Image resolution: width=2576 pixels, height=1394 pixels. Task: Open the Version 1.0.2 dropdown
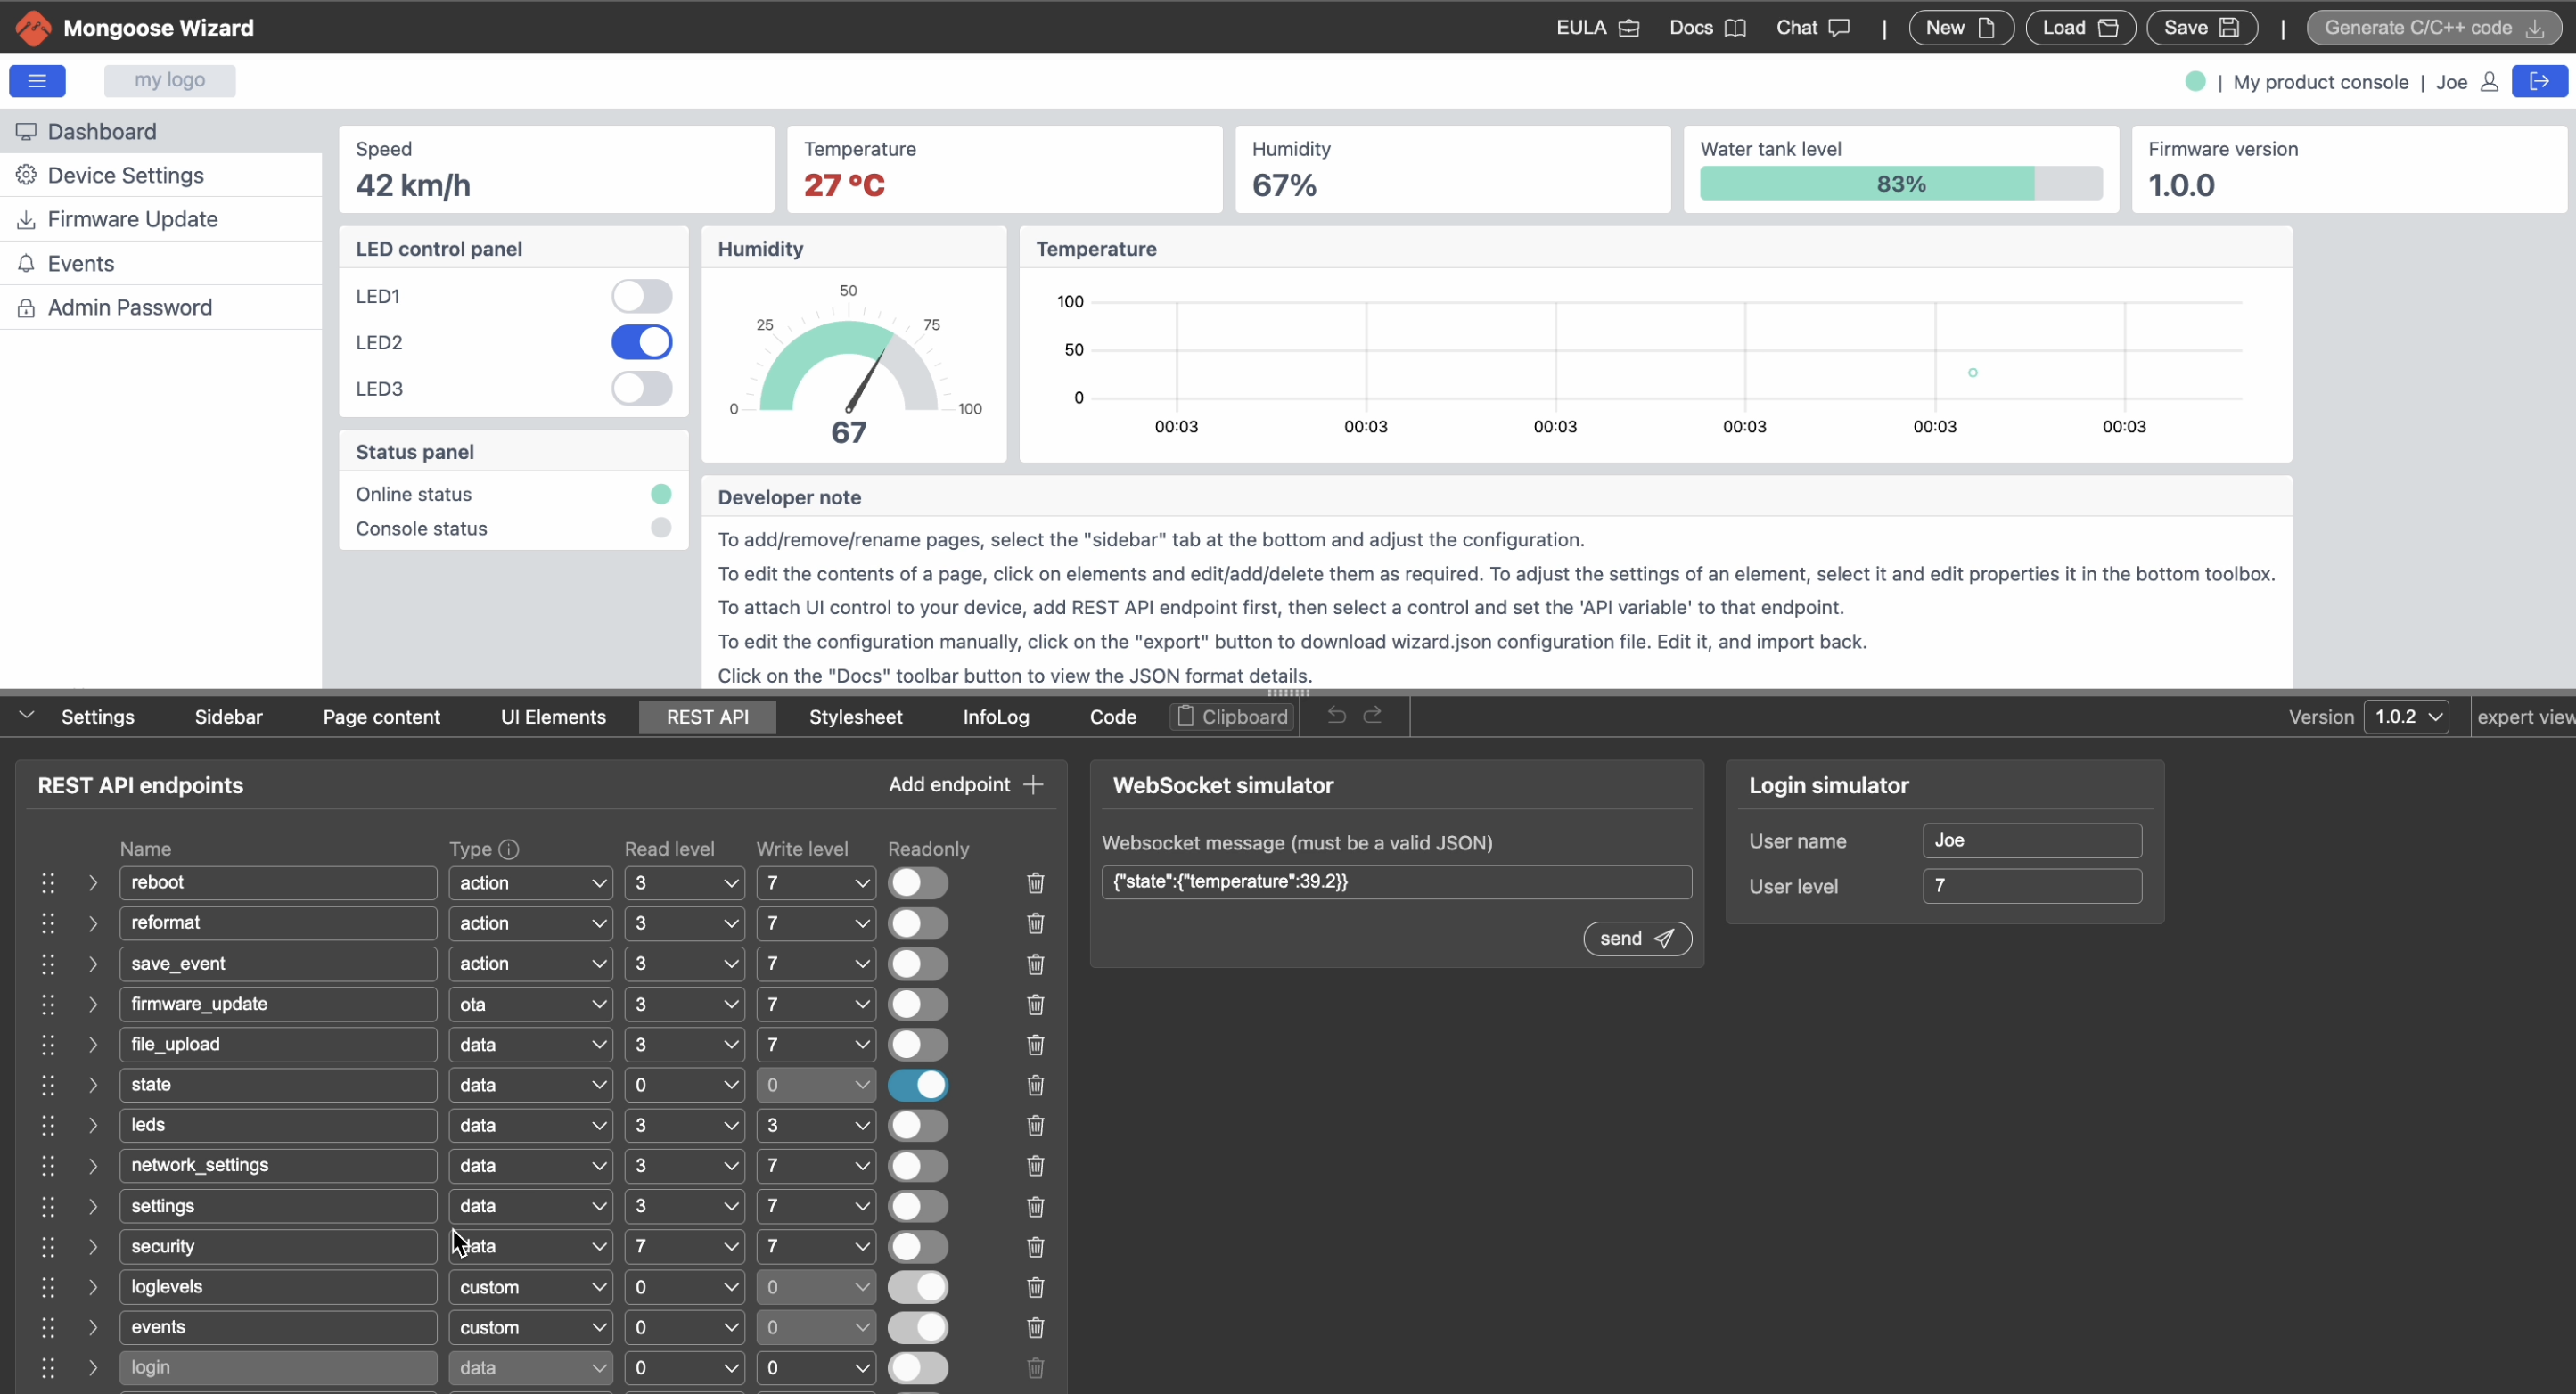pos(2405,717)
